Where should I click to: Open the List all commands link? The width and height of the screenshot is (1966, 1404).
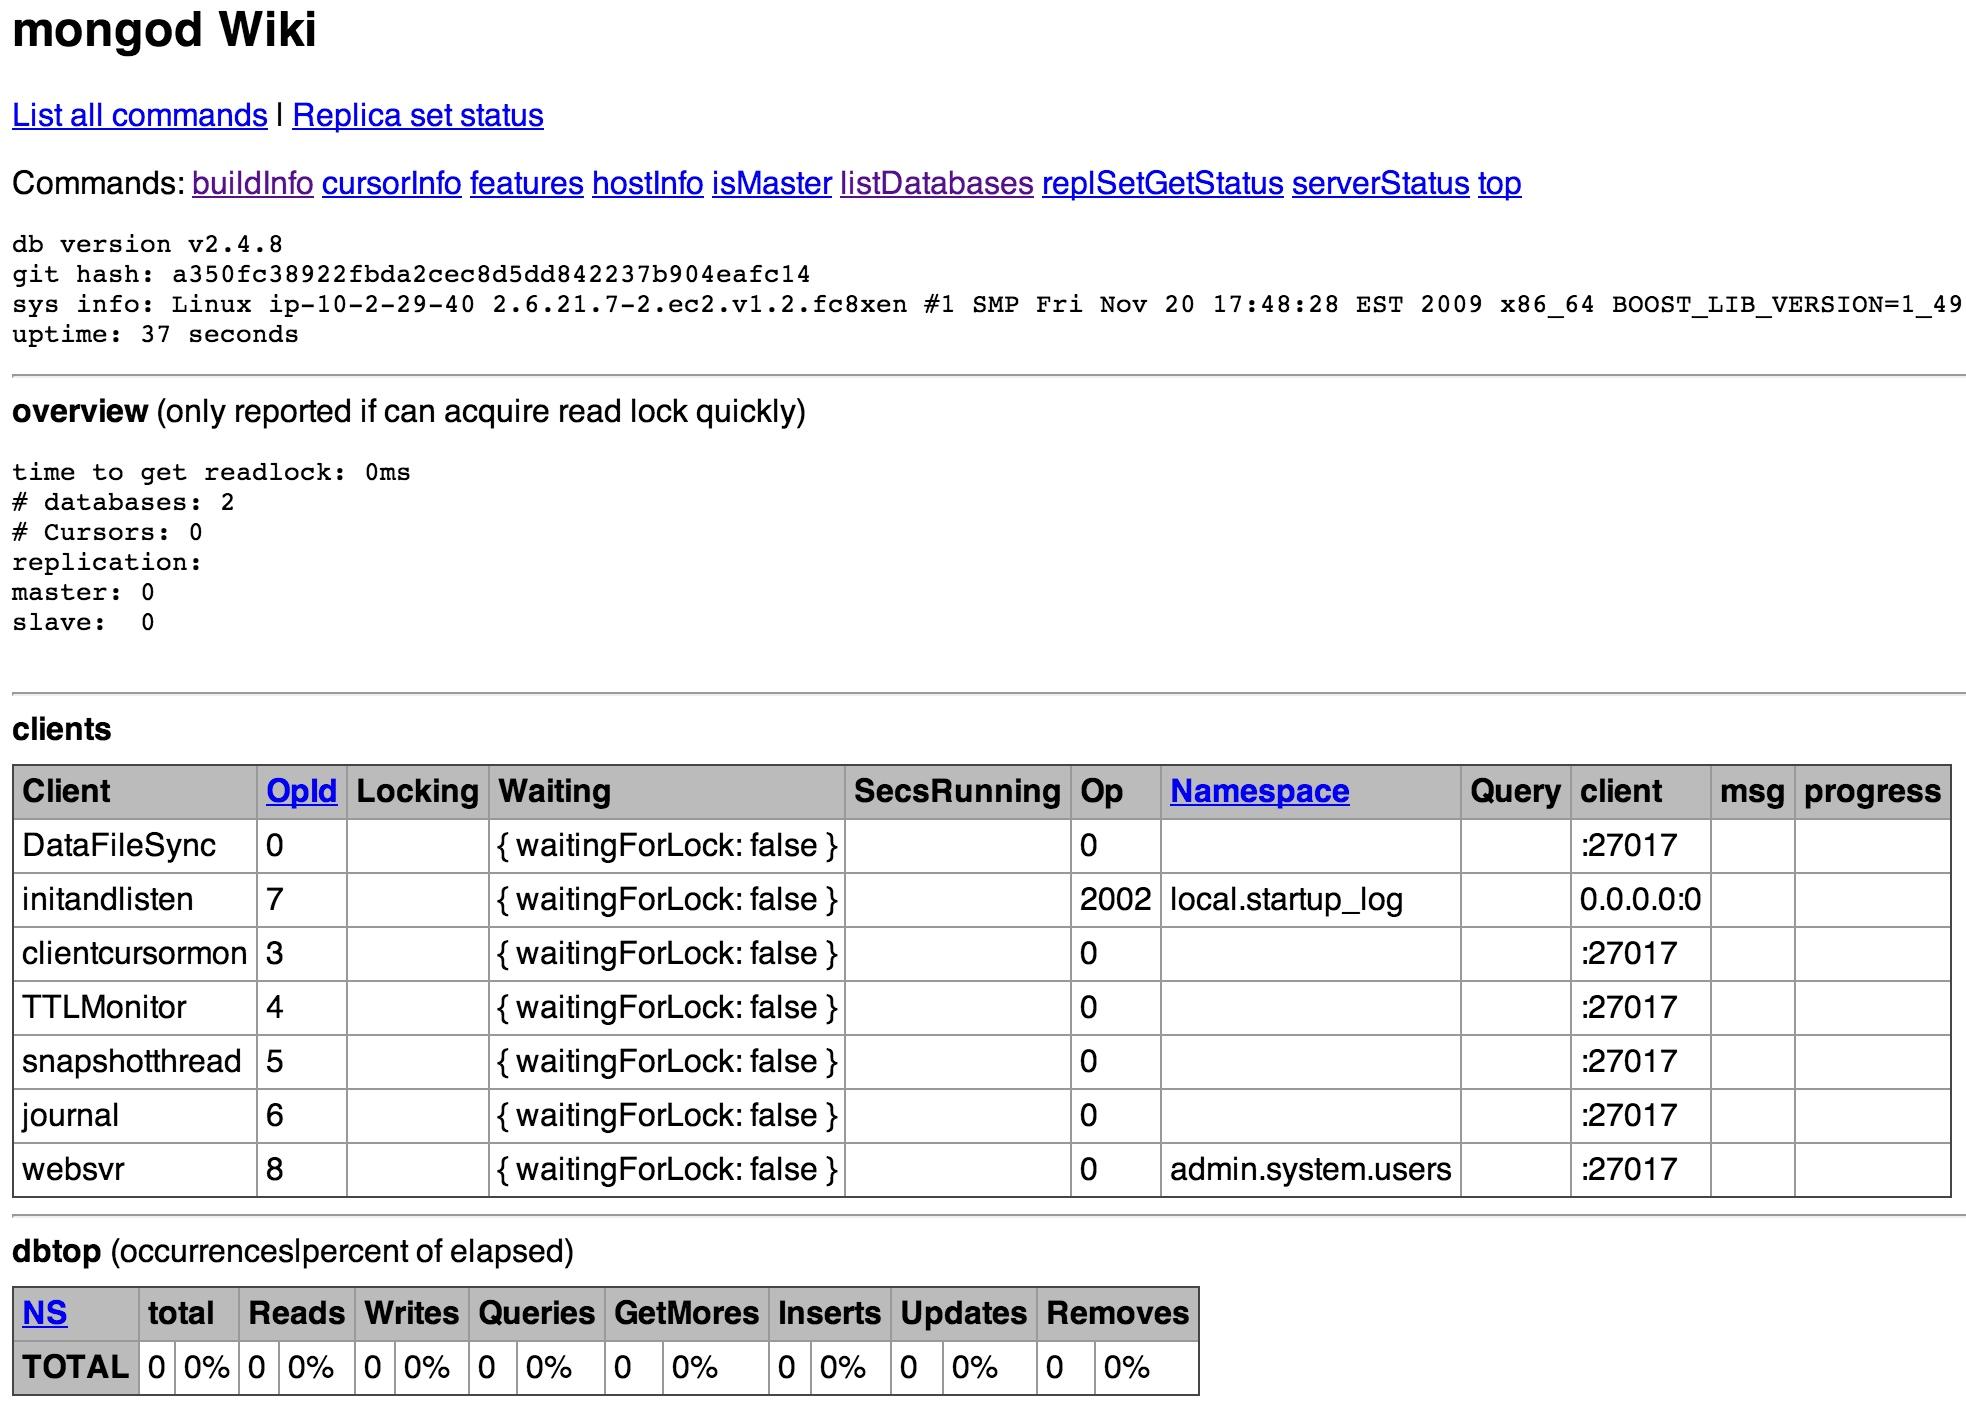click(139, 116)
